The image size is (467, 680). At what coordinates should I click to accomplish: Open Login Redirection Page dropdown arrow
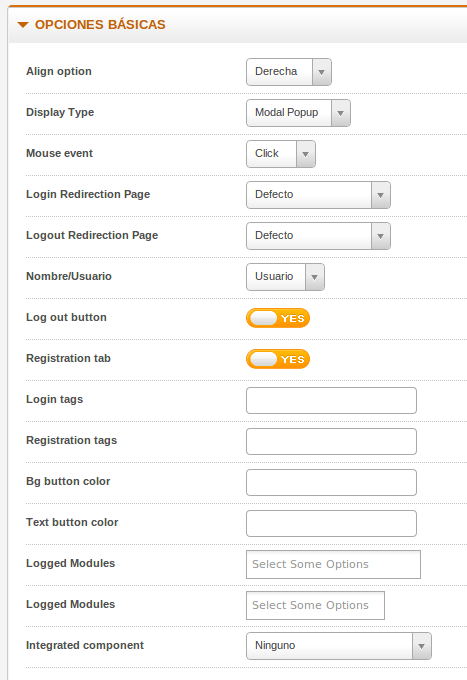click(x=380, y=195)
